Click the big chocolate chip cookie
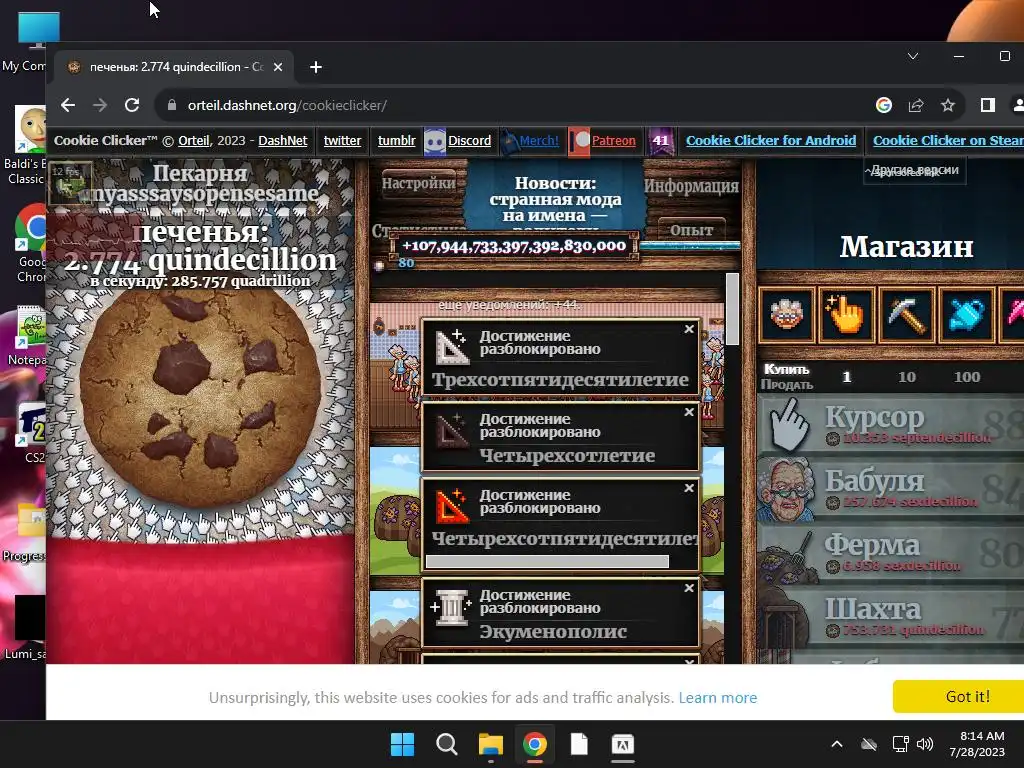Screen dimensions: 1024x768 [x=200, y=400]
